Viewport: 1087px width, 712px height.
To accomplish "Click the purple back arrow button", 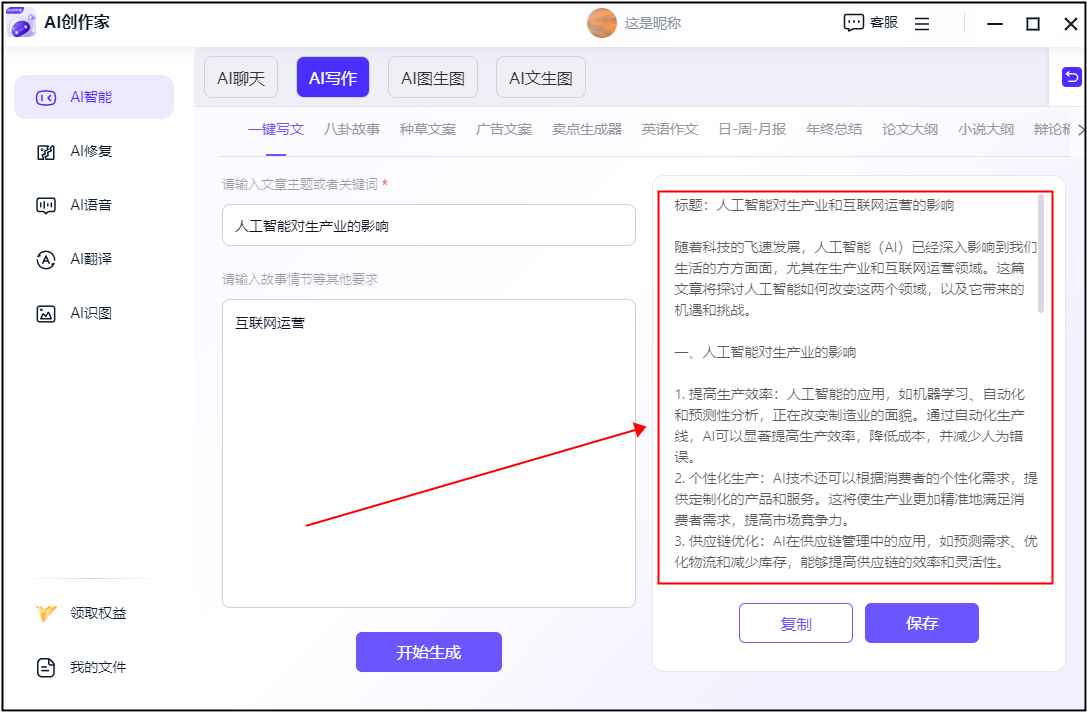I will click(1072, 77).
